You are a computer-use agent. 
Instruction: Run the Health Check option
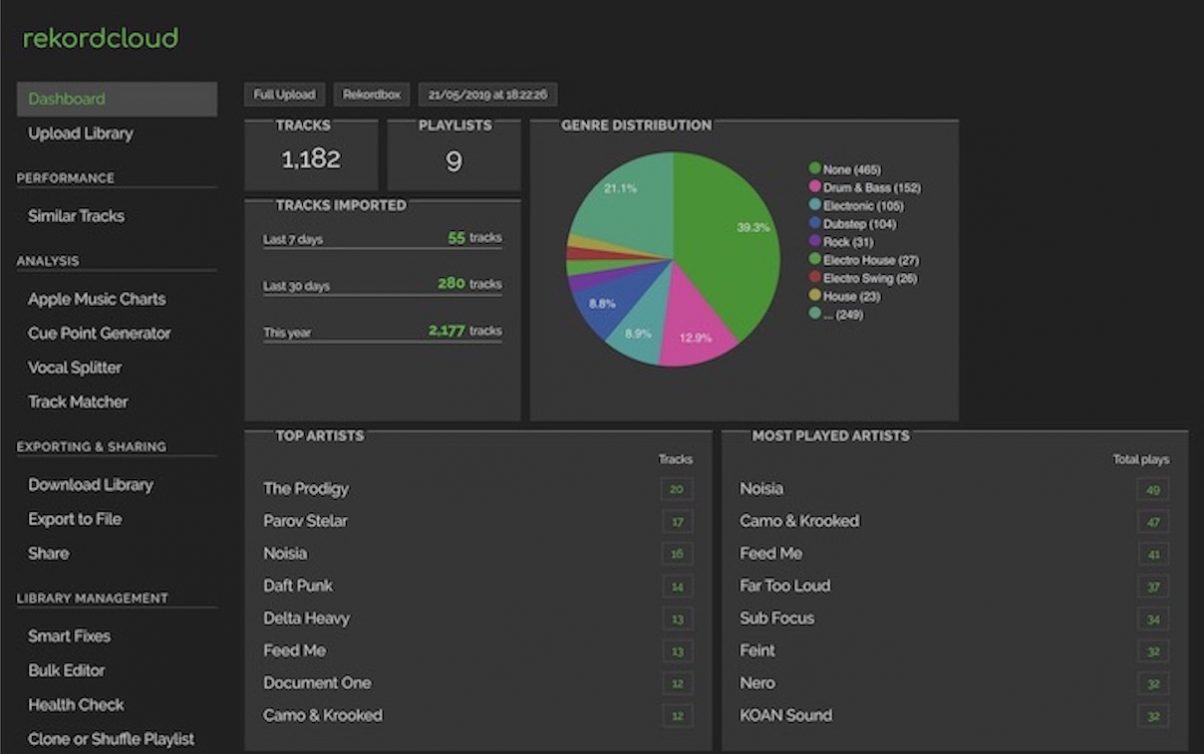point(76,704)
